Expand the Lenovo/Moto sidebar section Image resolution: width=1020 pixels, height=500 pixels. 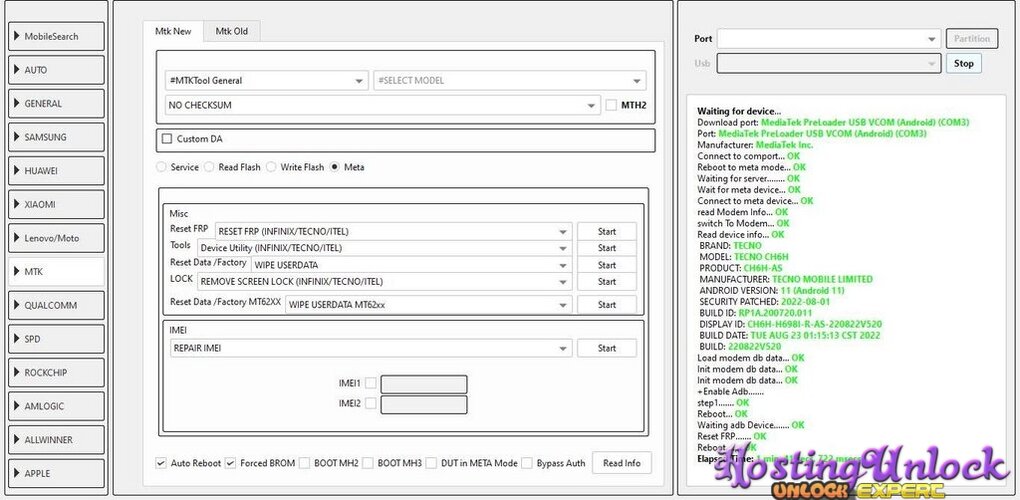click(56, 238)
